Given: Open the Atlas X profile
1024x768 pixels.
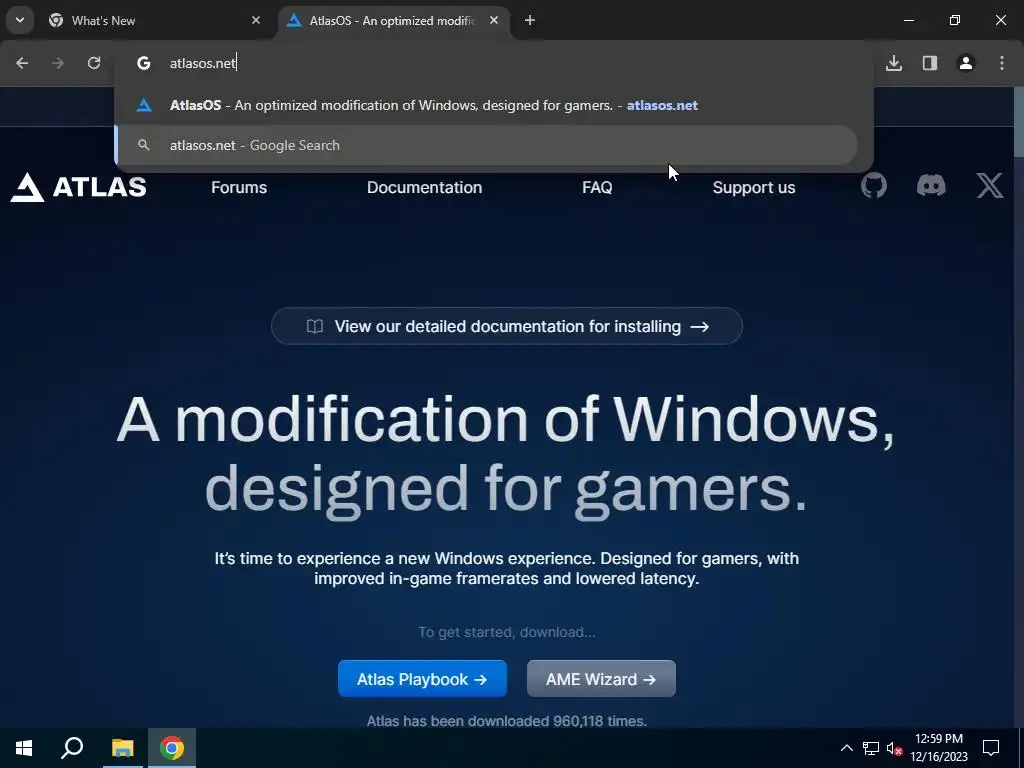Looking at the screenshot, I should (990, 186).
